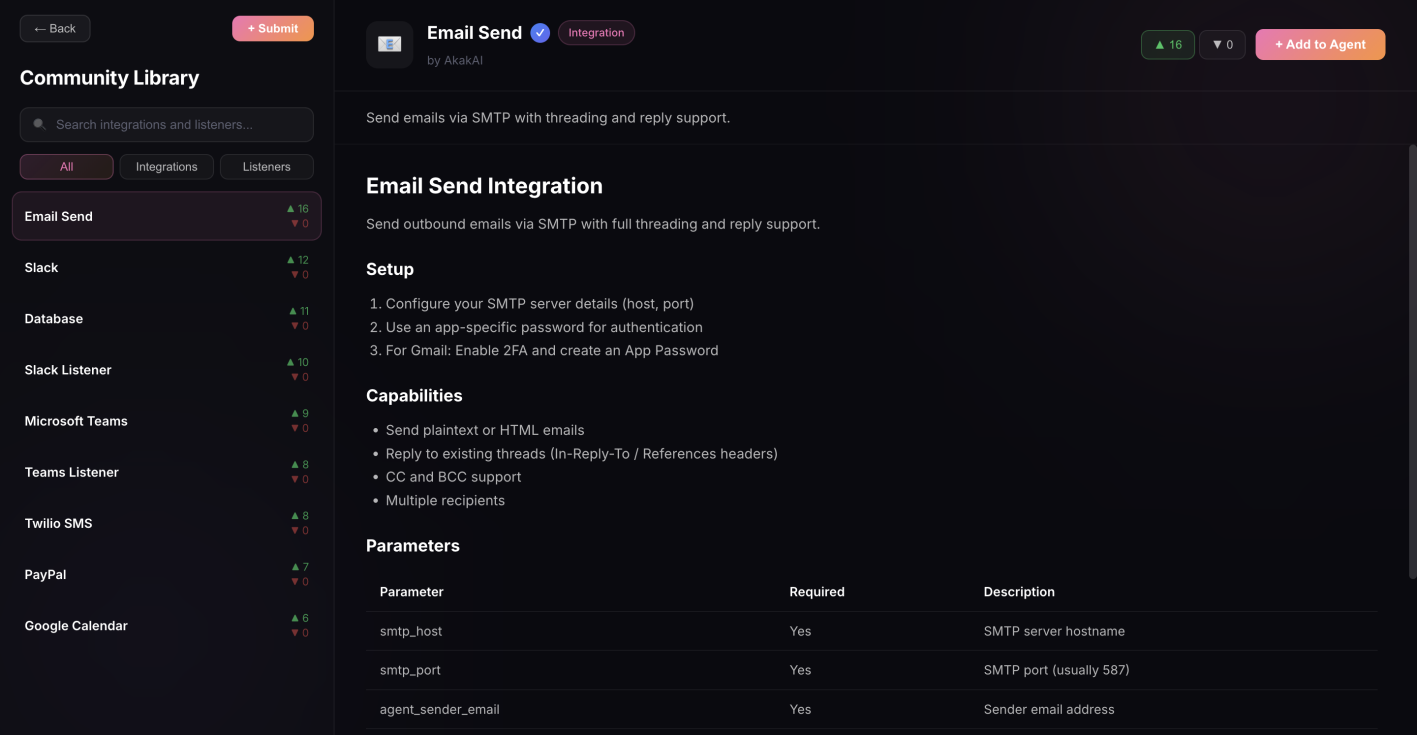Click upvote arrow on Slack item
This screenshot has height=735, width=1417.
coord(291,260)
